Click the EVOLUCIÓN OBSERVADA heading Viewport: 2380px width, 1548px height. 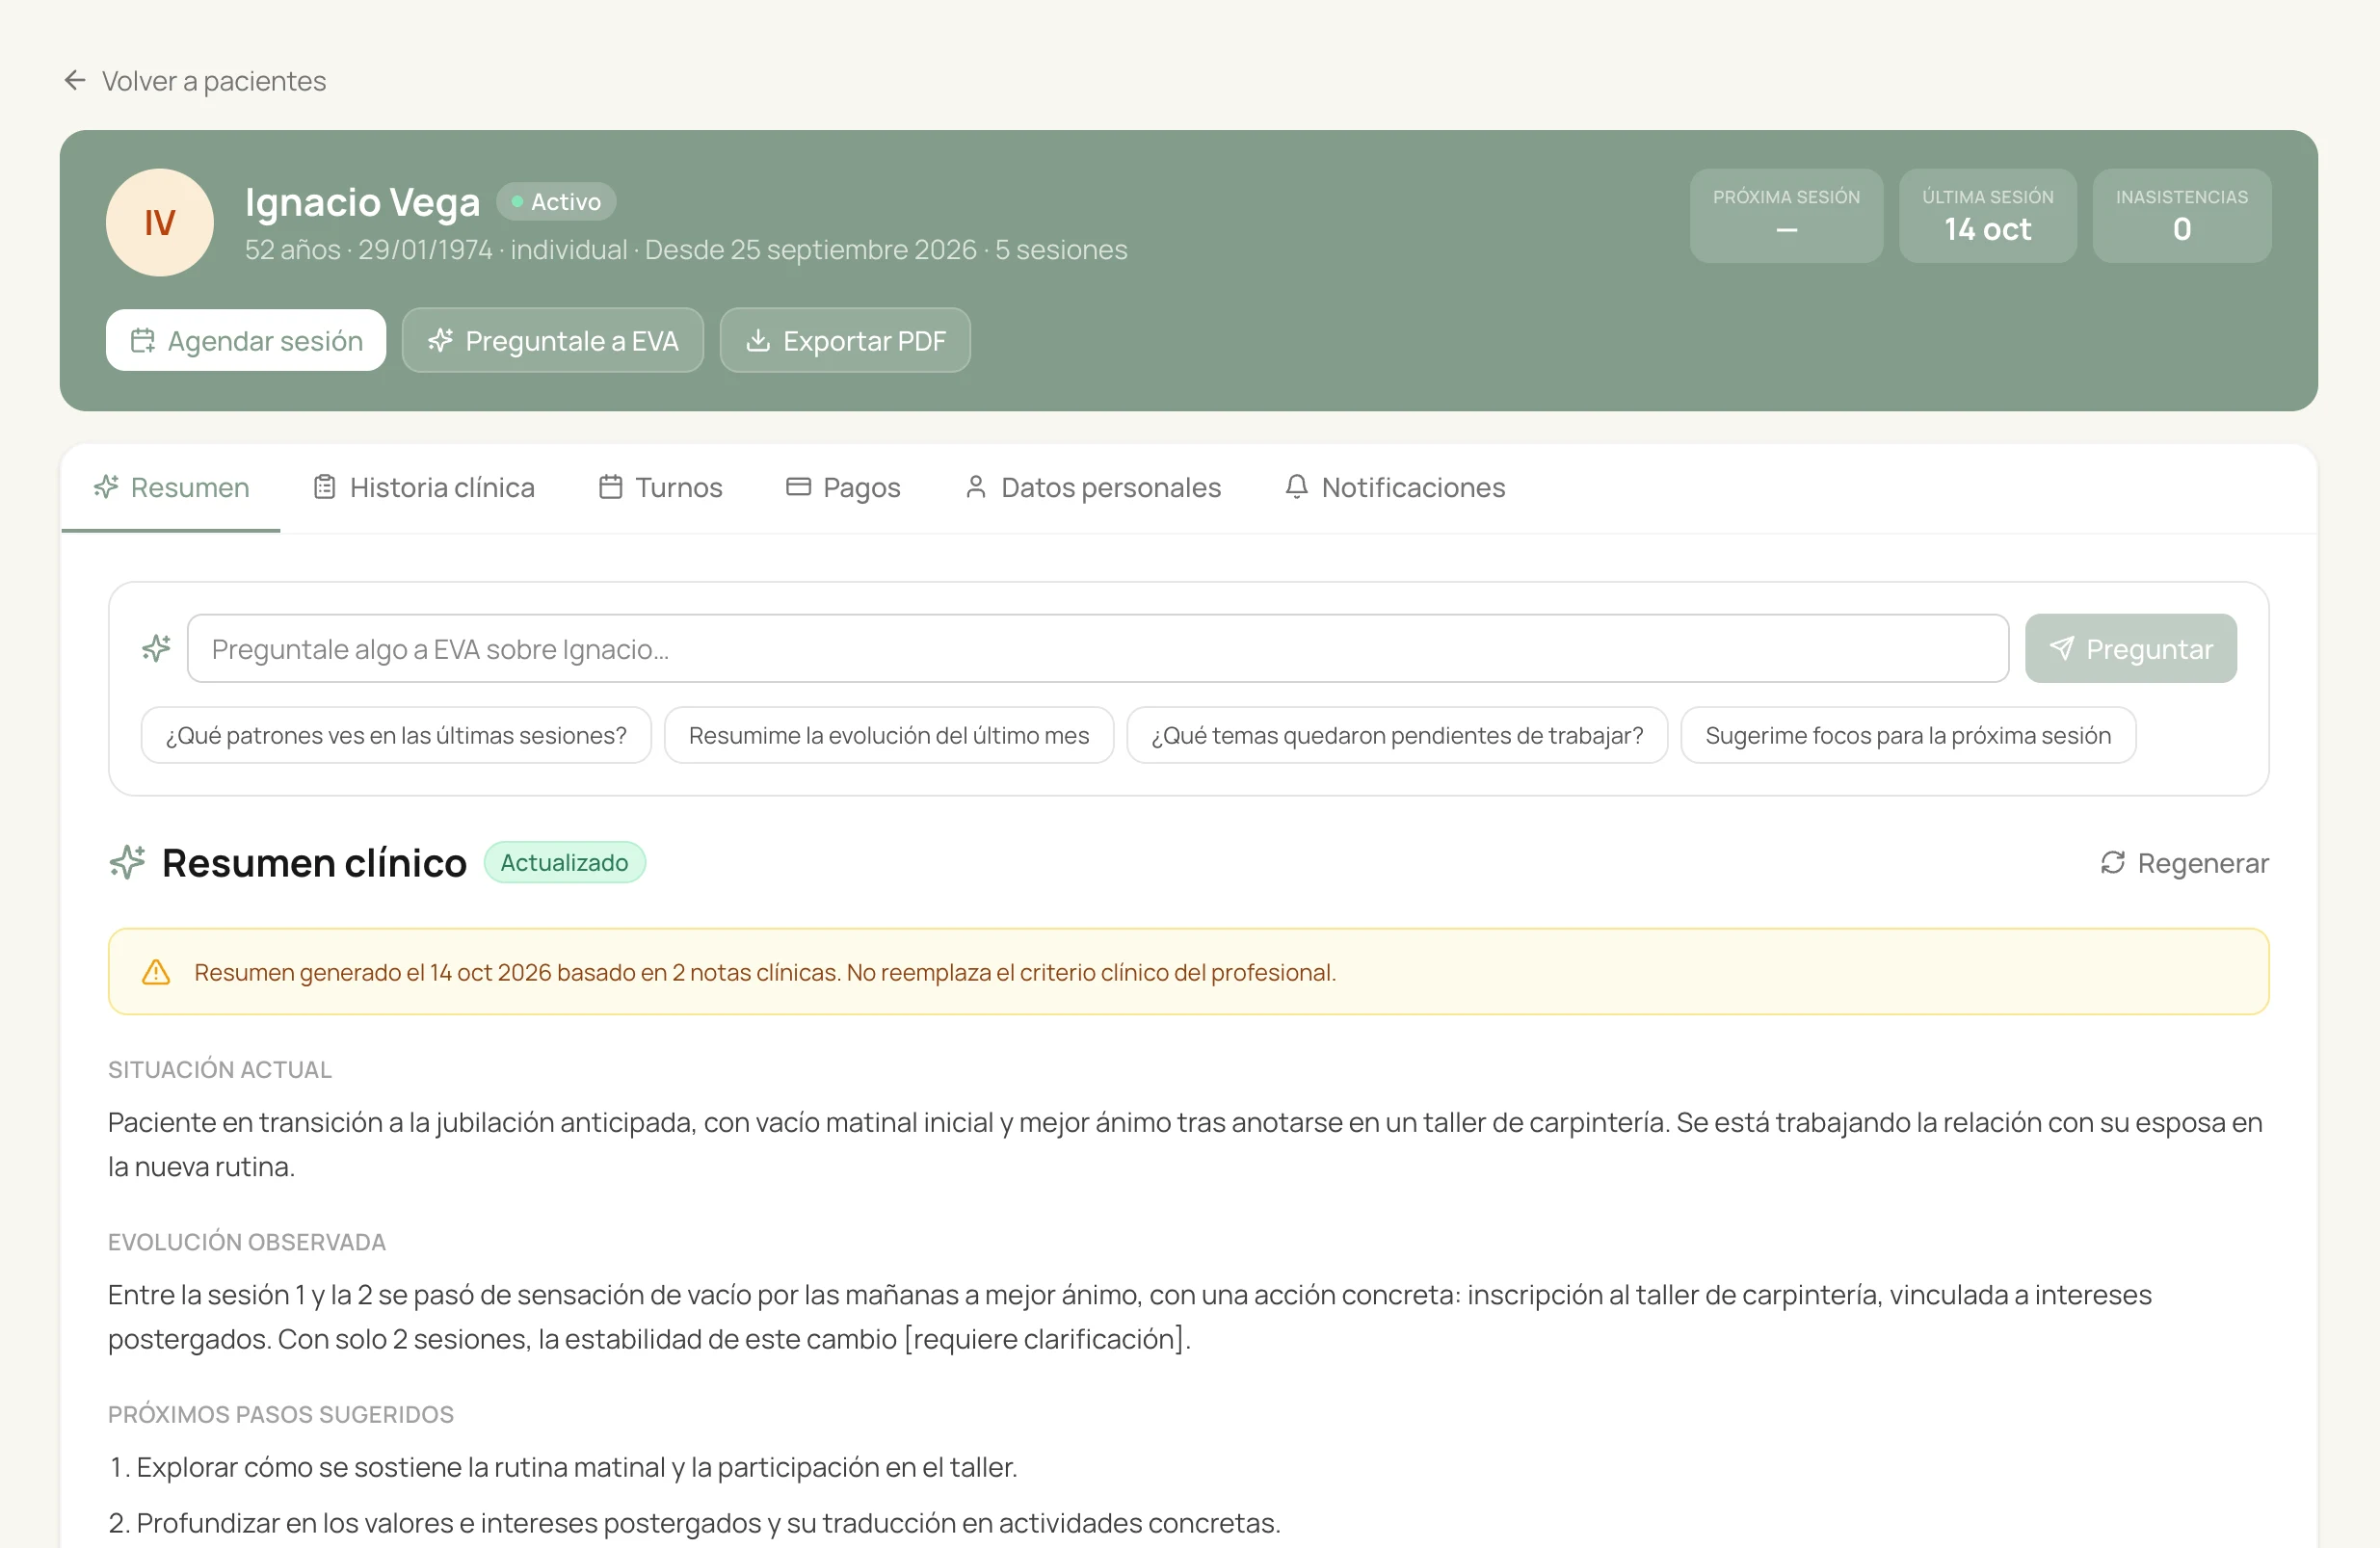[247, 1241]
